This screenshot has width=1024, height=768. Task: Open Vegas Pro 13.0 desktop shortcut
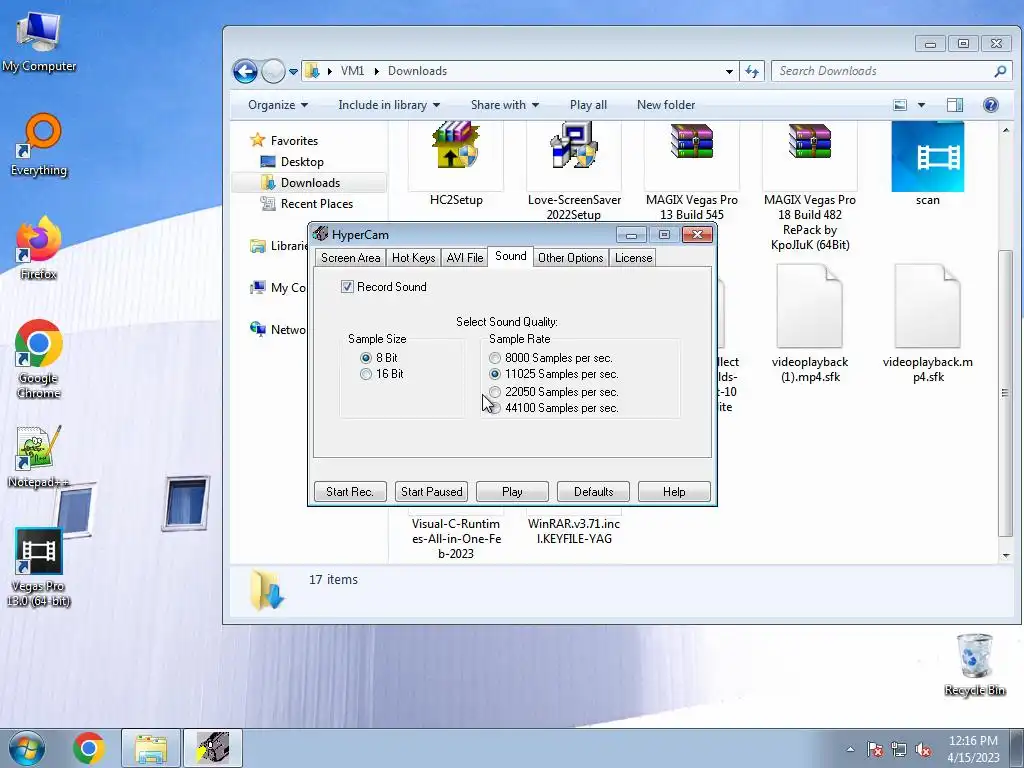pyautogui.click(x=39, y=568)
